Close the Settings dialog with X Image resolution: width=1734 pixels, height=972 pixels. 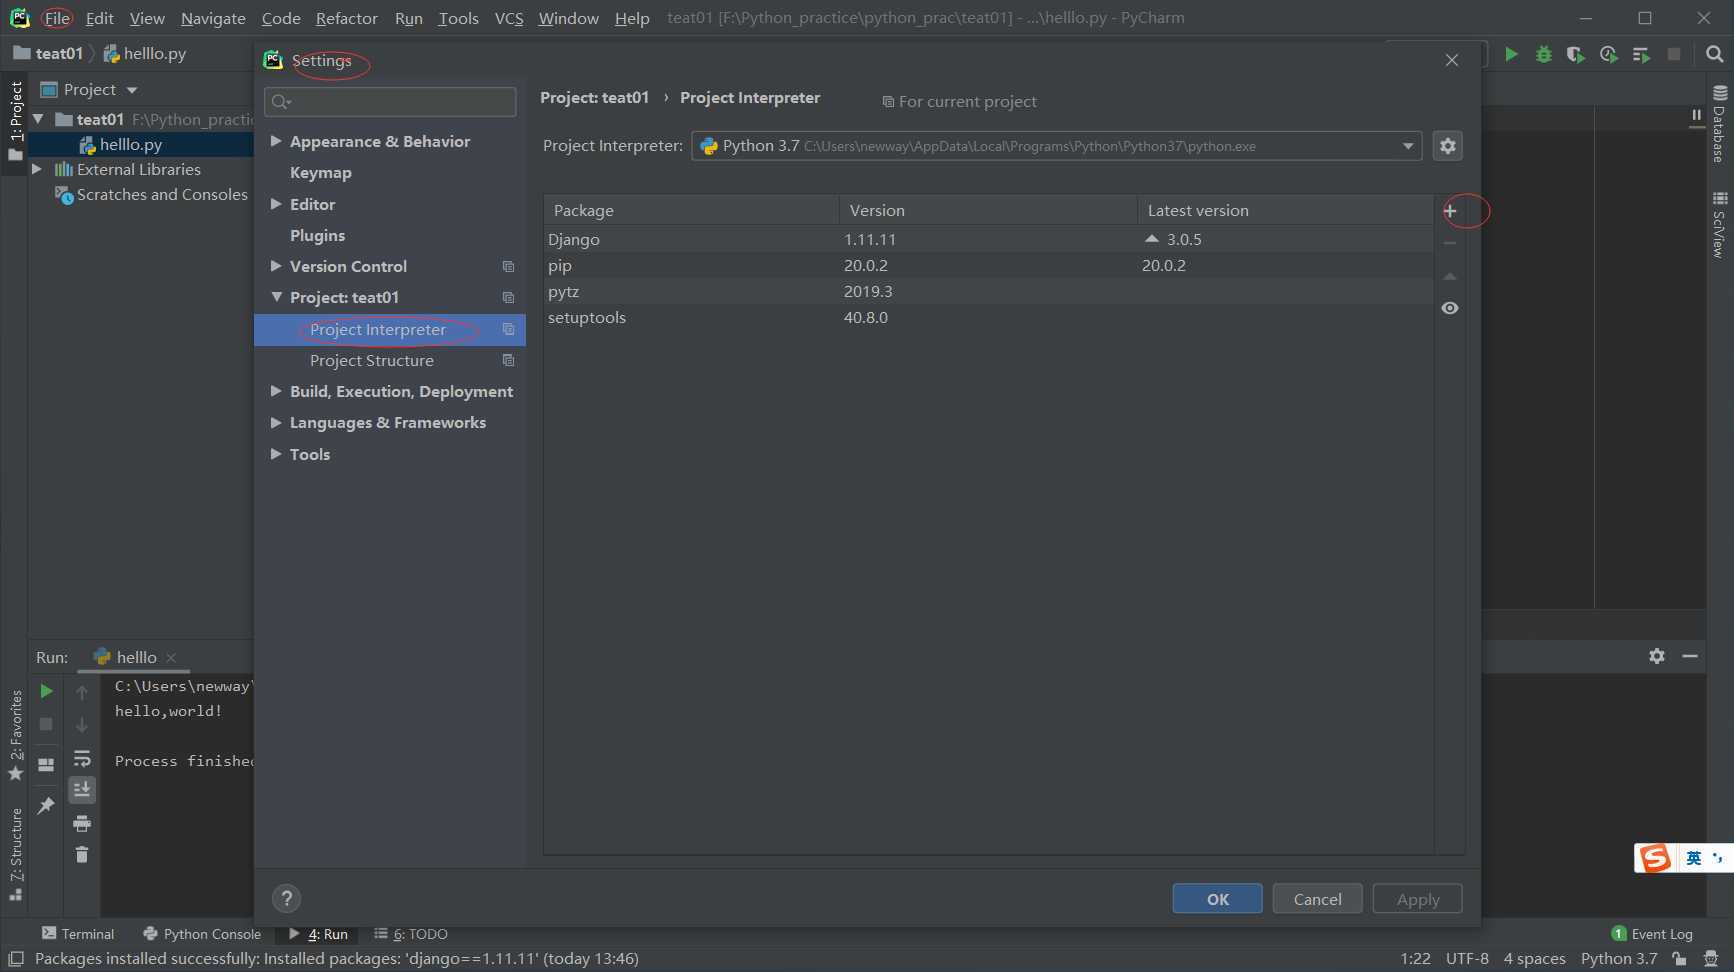coord(1452,60)
